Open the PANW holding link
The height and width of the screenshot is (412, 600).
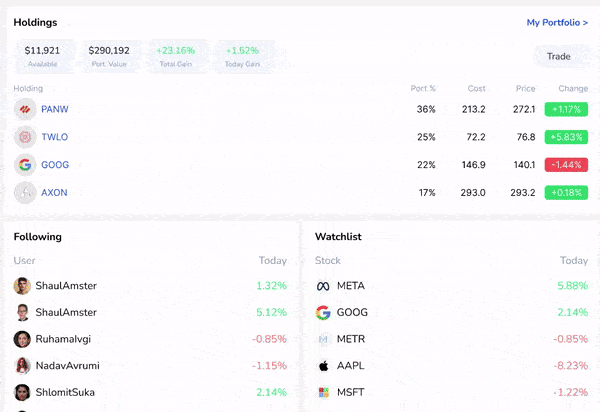(55, 109)
